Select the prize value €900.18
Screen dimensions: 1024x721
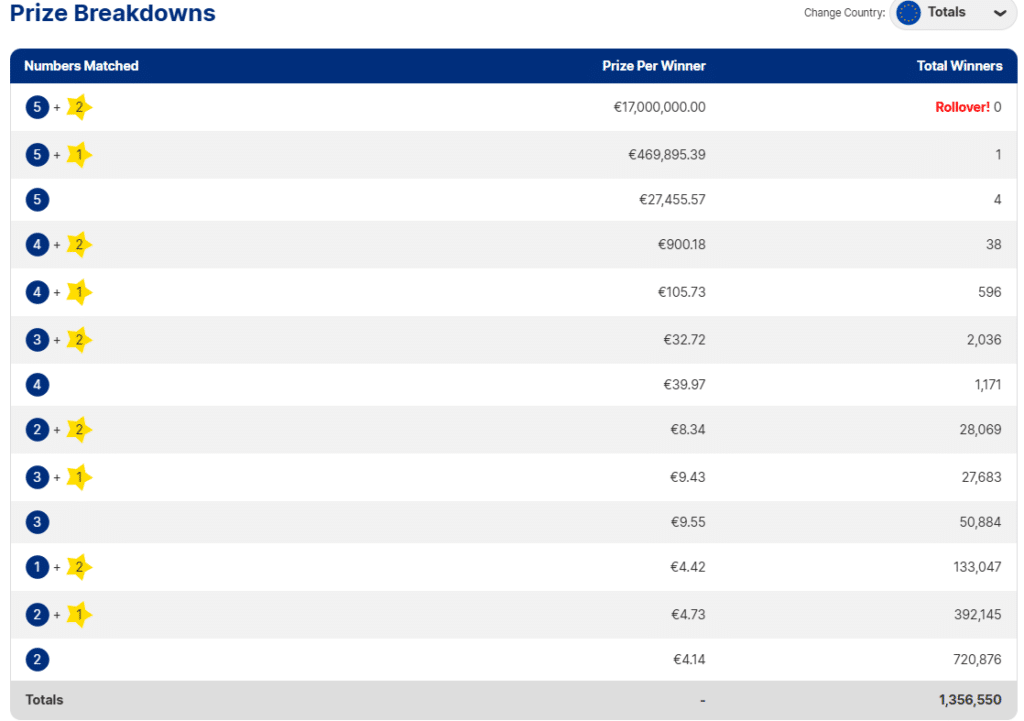tap(682, 245)
